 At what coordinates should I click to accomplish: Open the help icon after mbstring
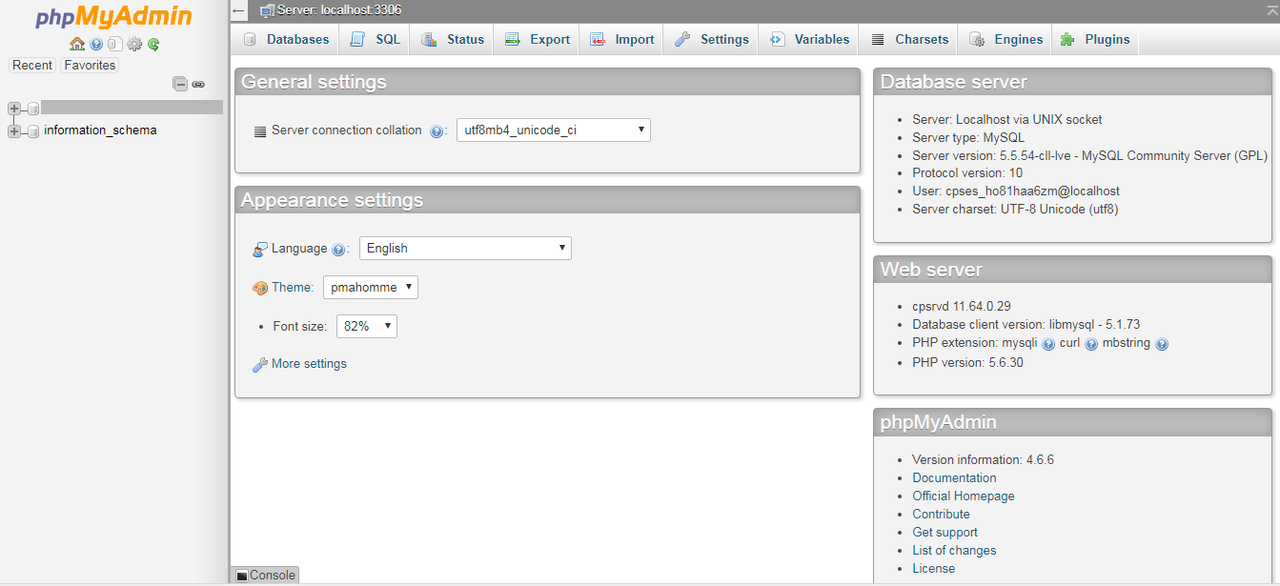1161,344
